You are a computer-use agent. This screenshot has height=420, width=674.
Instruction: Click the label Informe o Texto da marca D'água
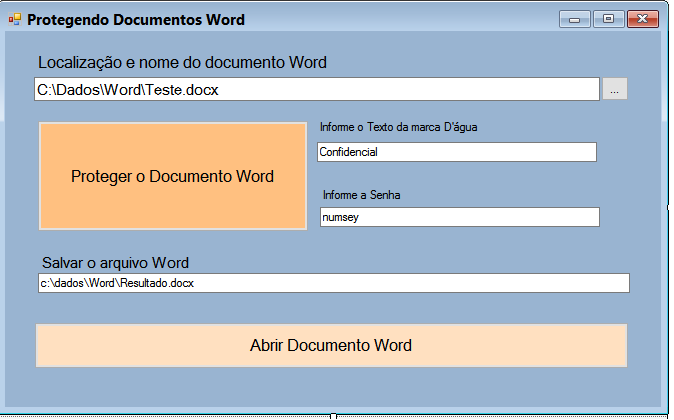(398, 127)
